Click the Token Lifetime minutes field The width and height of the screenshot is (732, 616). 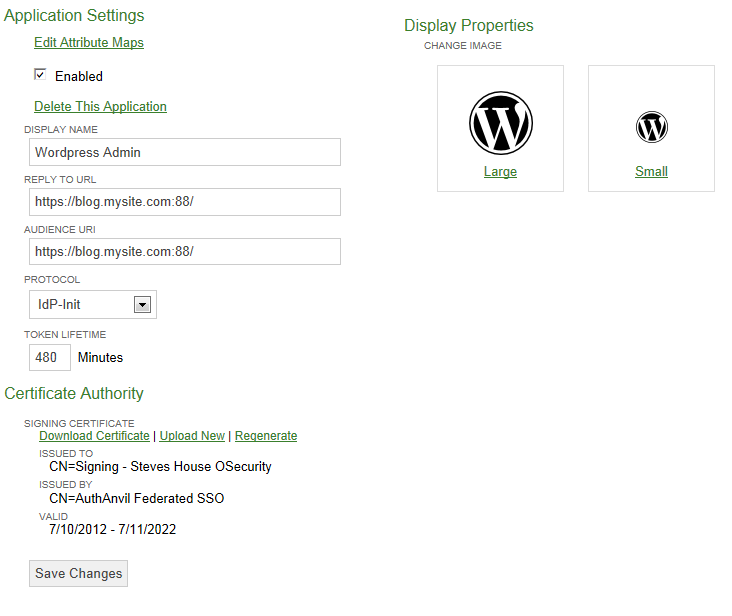[x=50, y=357]
